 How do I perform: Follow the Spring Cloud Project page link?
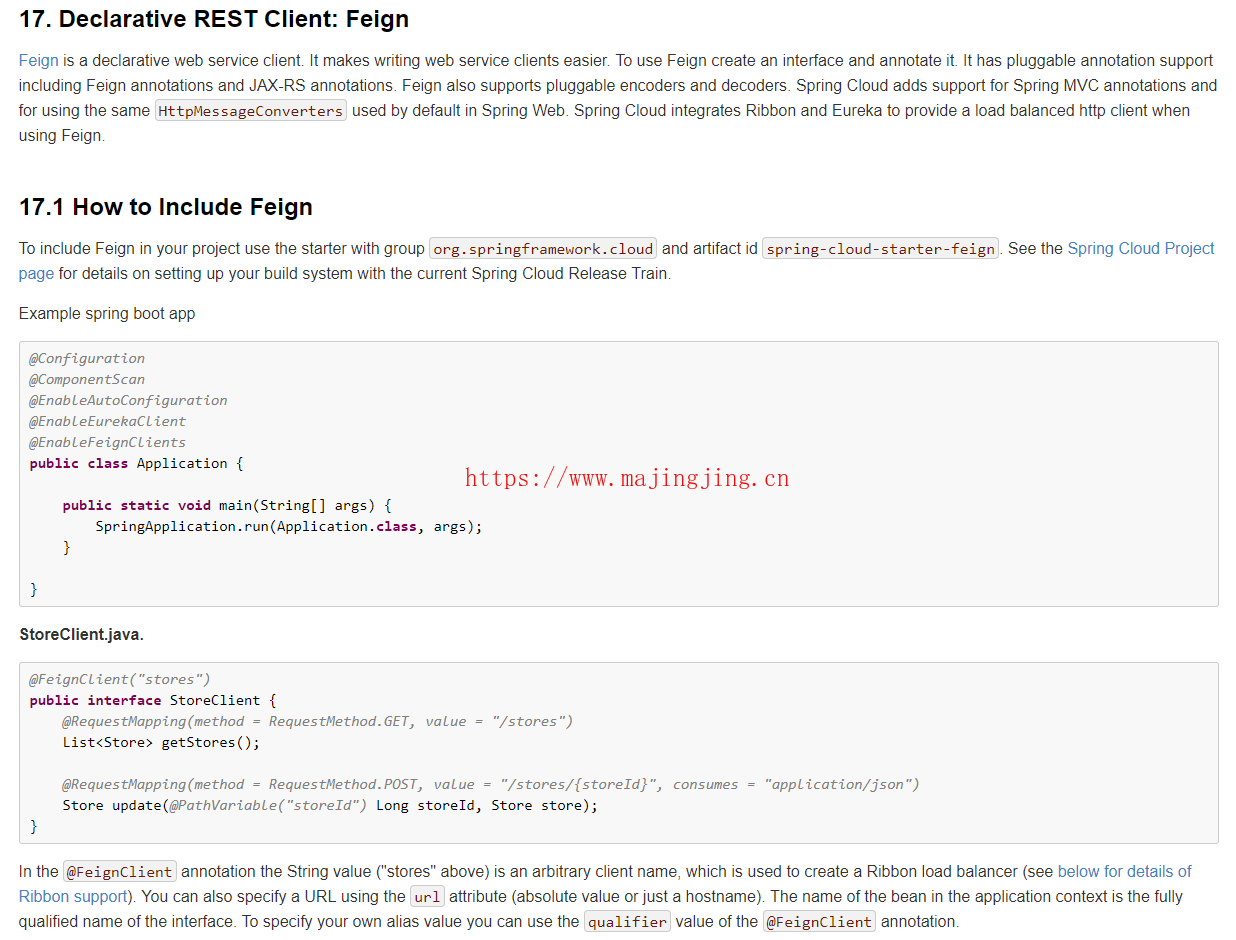pos(1140,249)
